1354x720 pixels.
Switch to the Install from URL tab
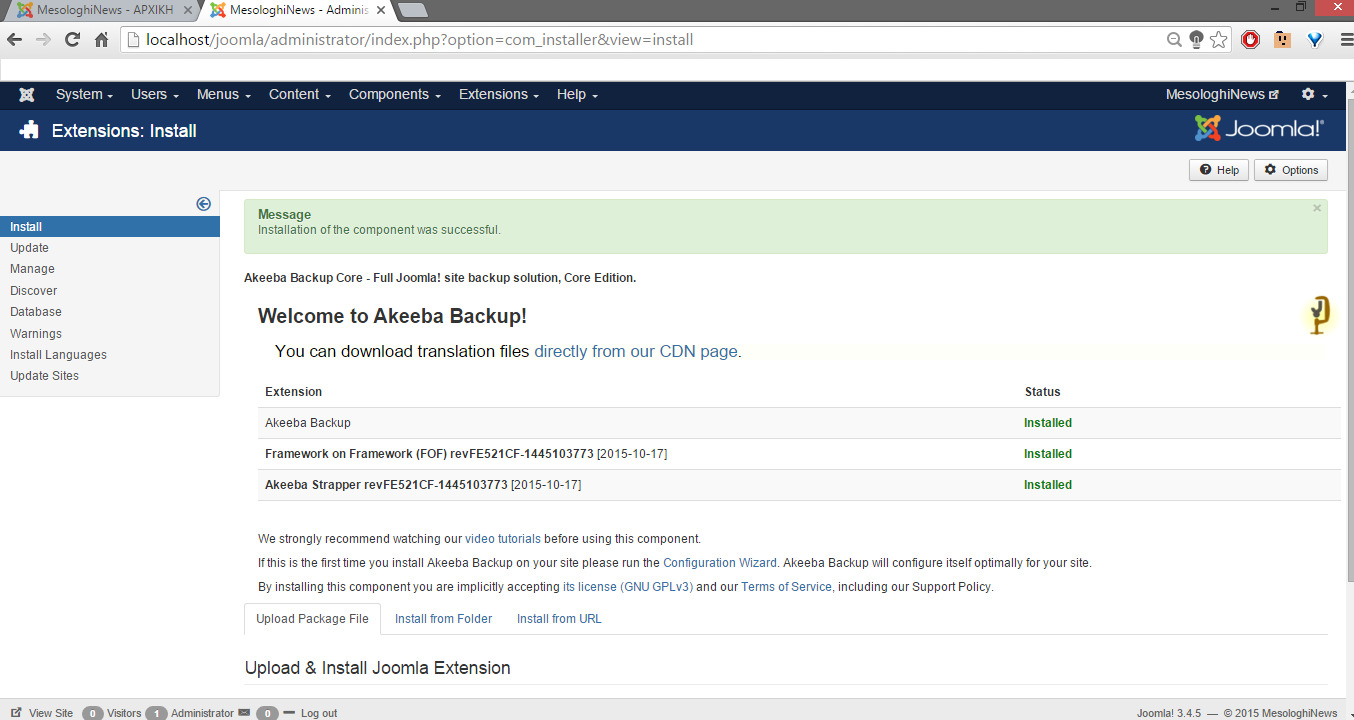coord(559,619)
